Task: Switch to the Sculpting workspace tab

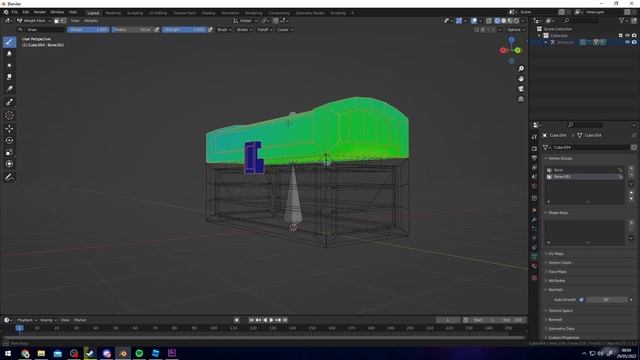Action: coord(135,13)
